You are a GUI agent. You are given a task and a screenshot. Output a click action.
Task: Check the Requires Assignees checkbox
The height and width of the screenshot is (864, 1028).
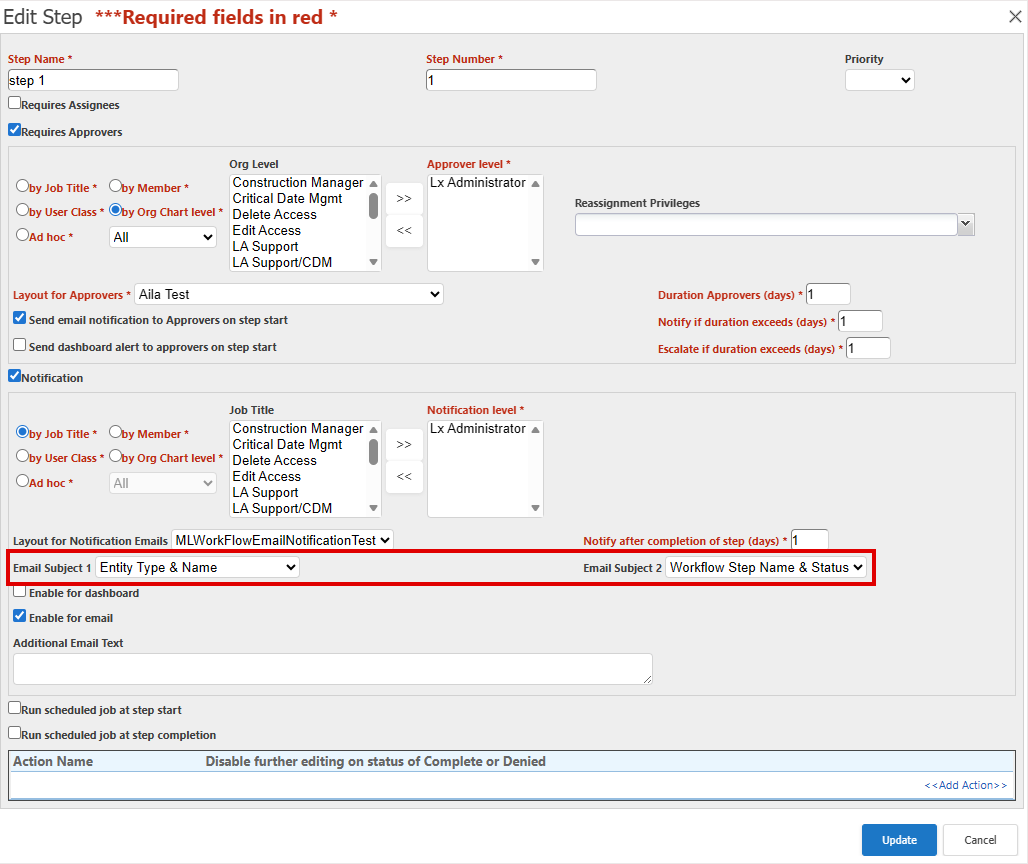pos(14,103)
